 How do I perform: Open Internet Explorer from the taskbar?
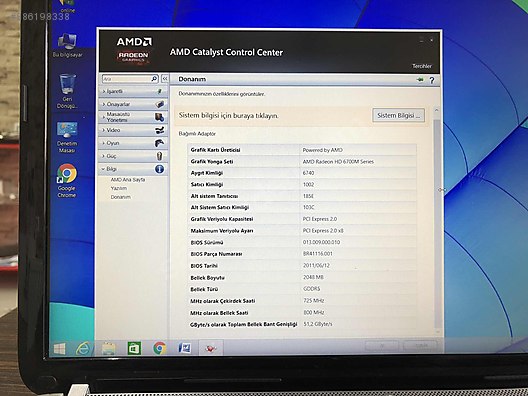(83, 348)
